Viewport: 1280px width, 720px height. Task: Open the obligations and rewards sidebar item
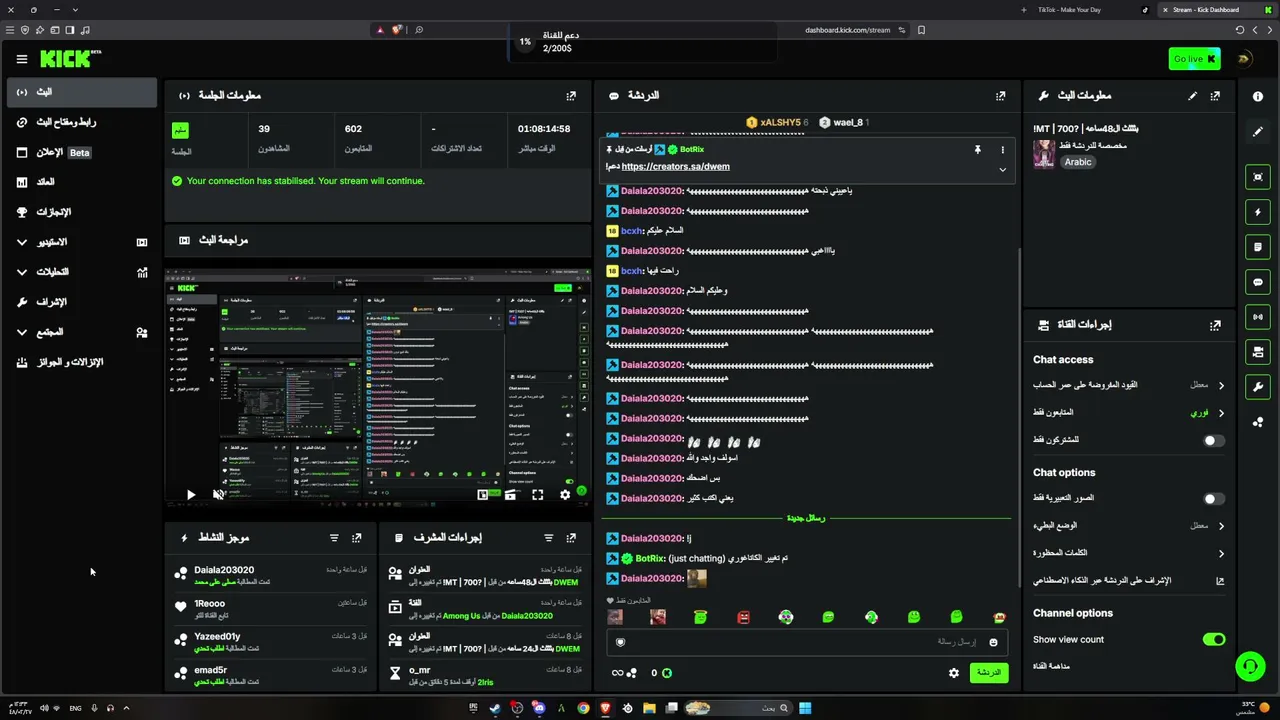click(82, 362)
